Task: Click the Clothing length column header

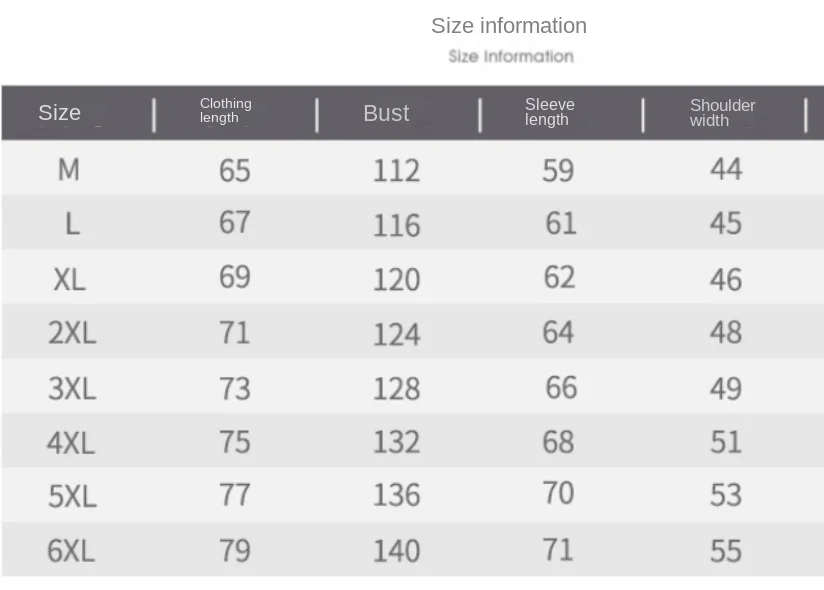Action: click(x=225, y=110)
